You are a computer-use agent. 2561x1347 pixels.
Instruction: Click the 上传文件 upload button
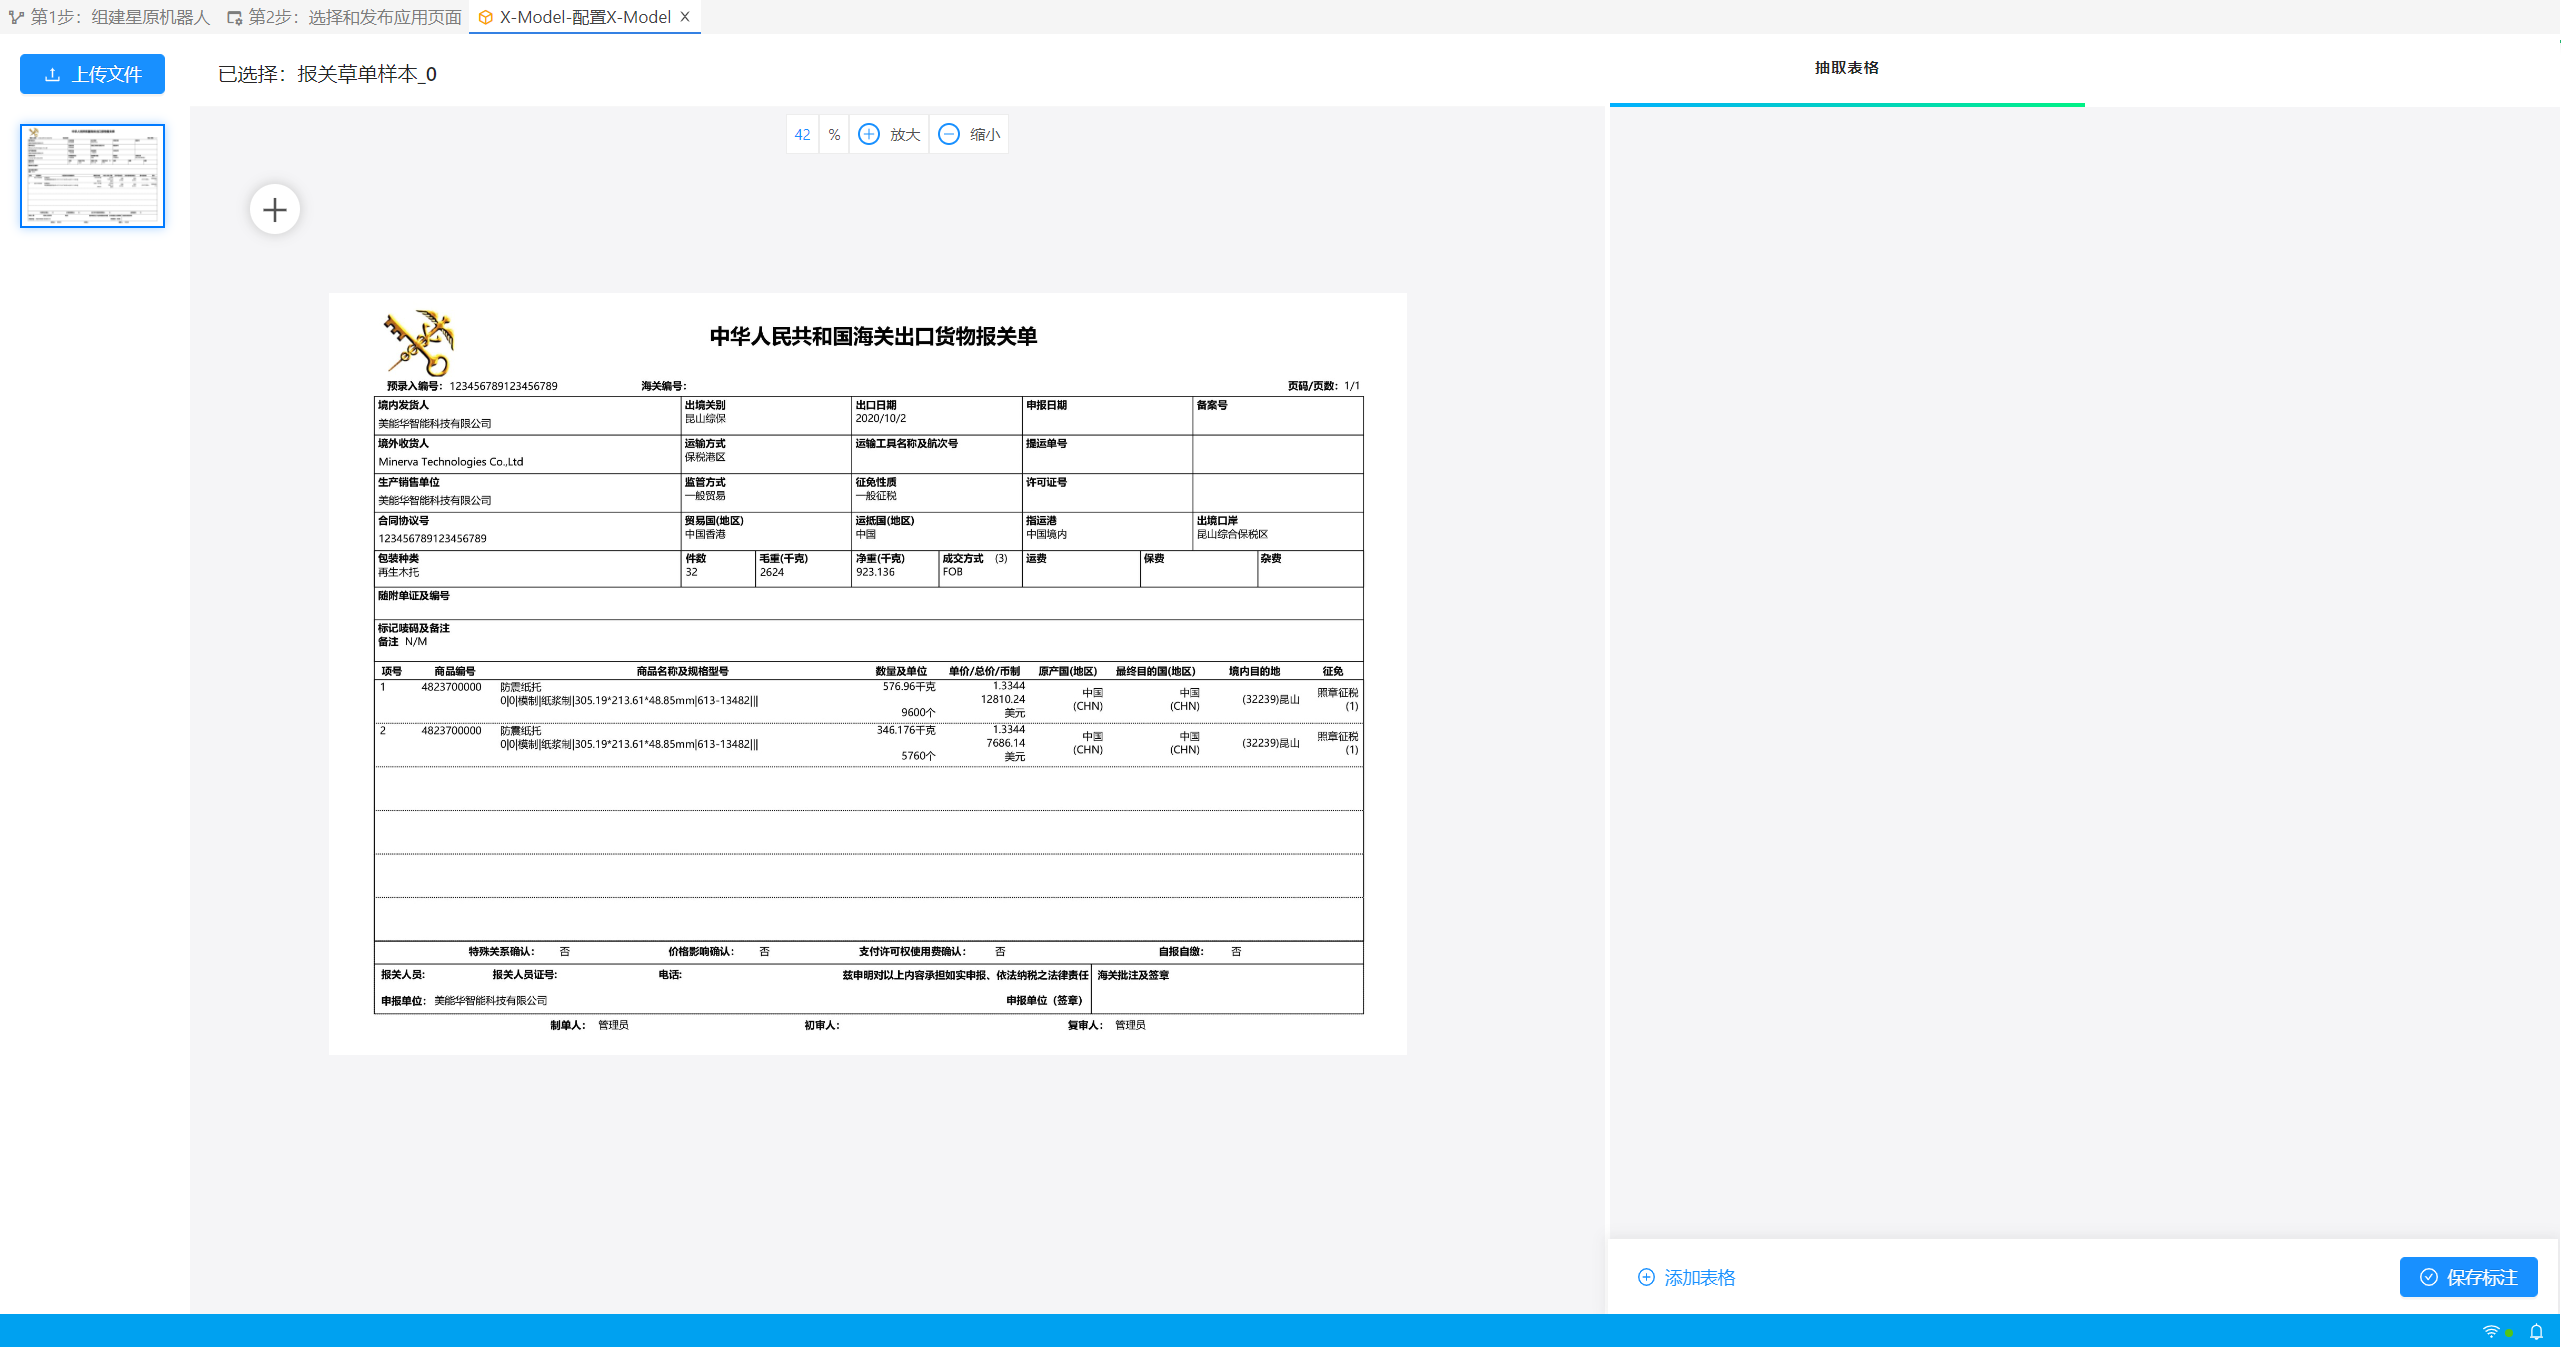pos(92,74)
